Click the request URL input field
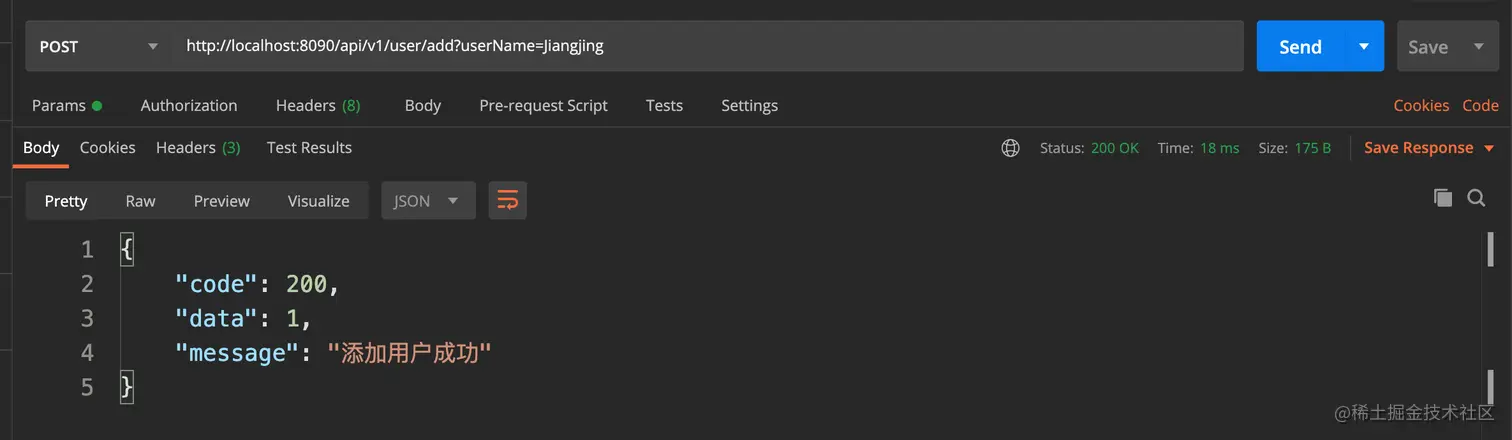 [700, 46]
